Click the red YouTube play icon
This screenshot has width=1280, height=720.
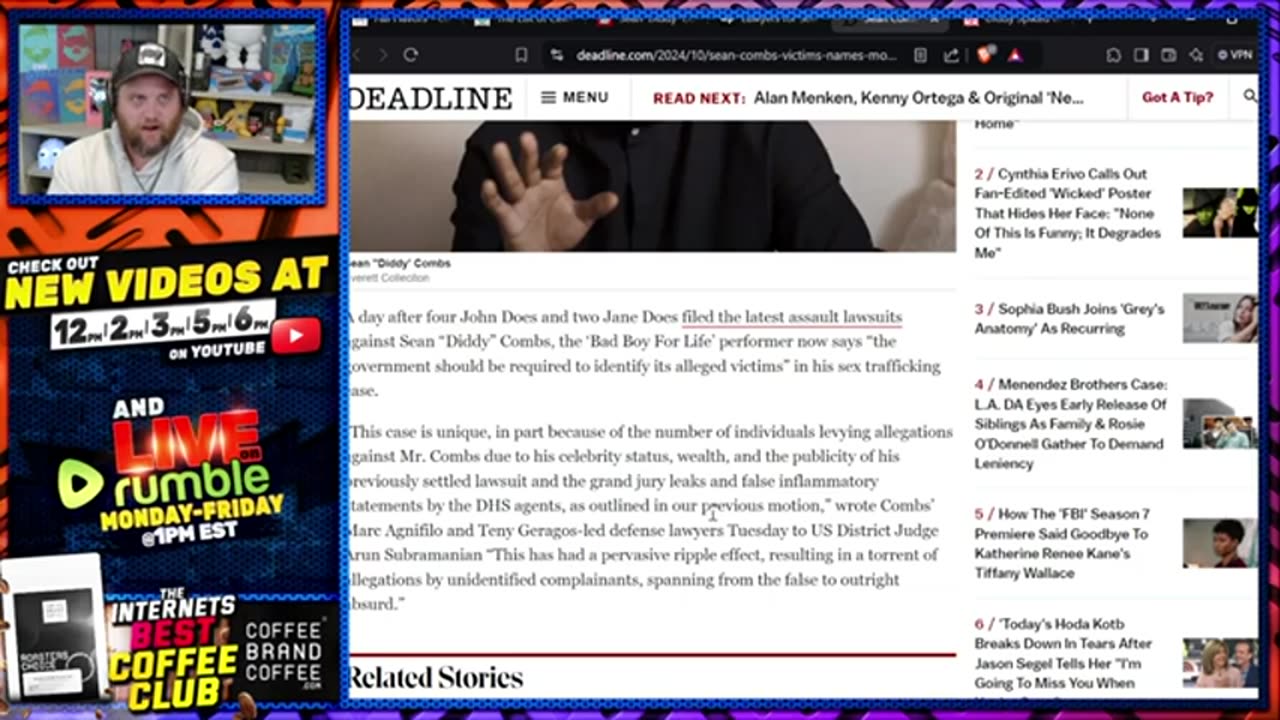pyautogui.click(x=296, y=336)
